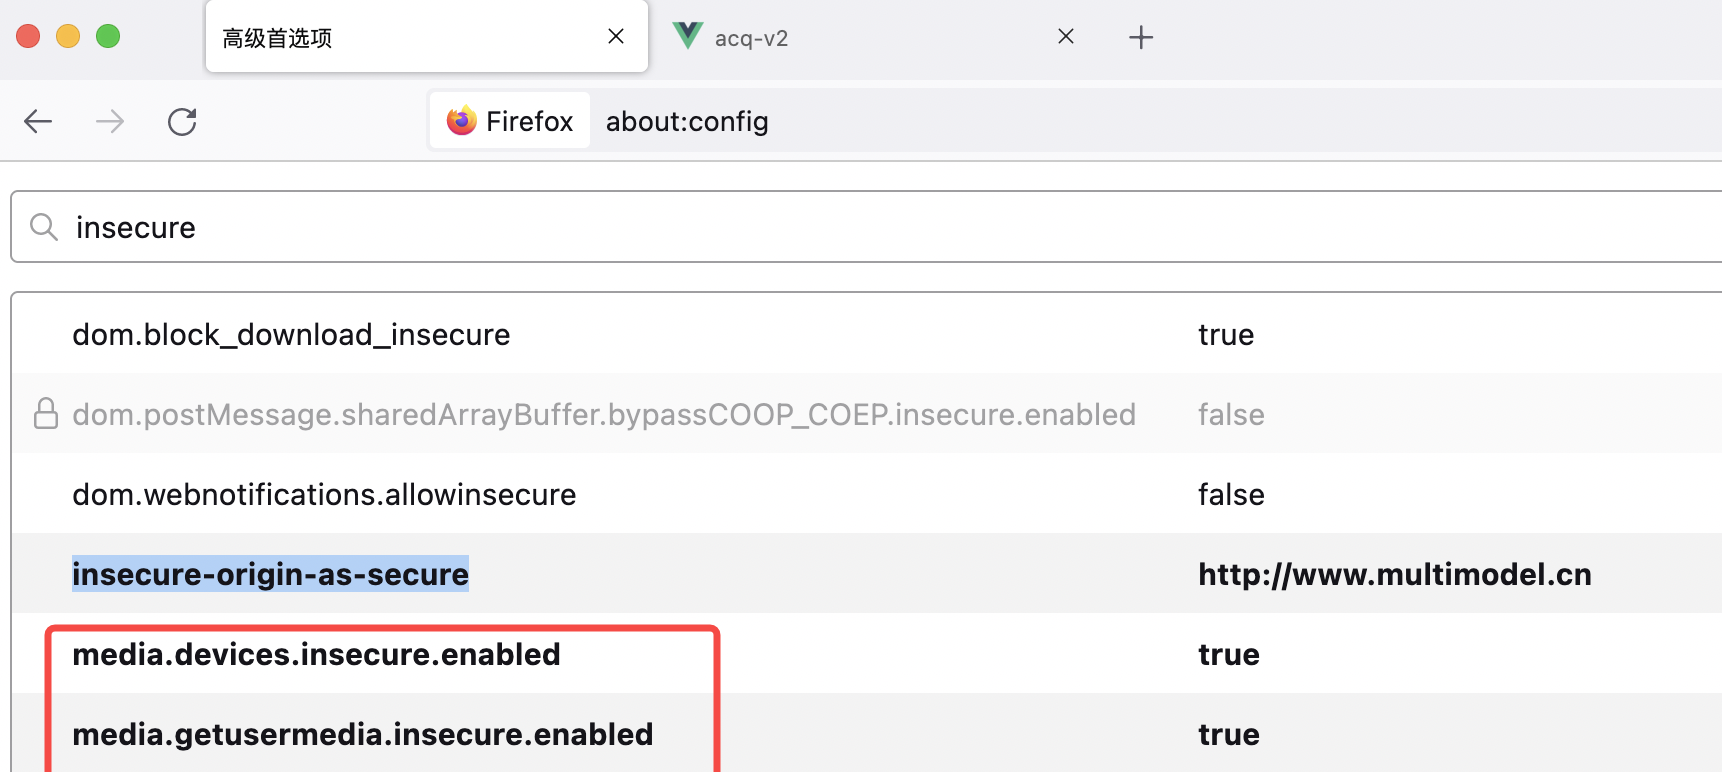Select the sharedArrayBuffer bypassCOOP_COEP preference row
The image size is (1722, 772).
pyautogui.click(x=603, y=414)
